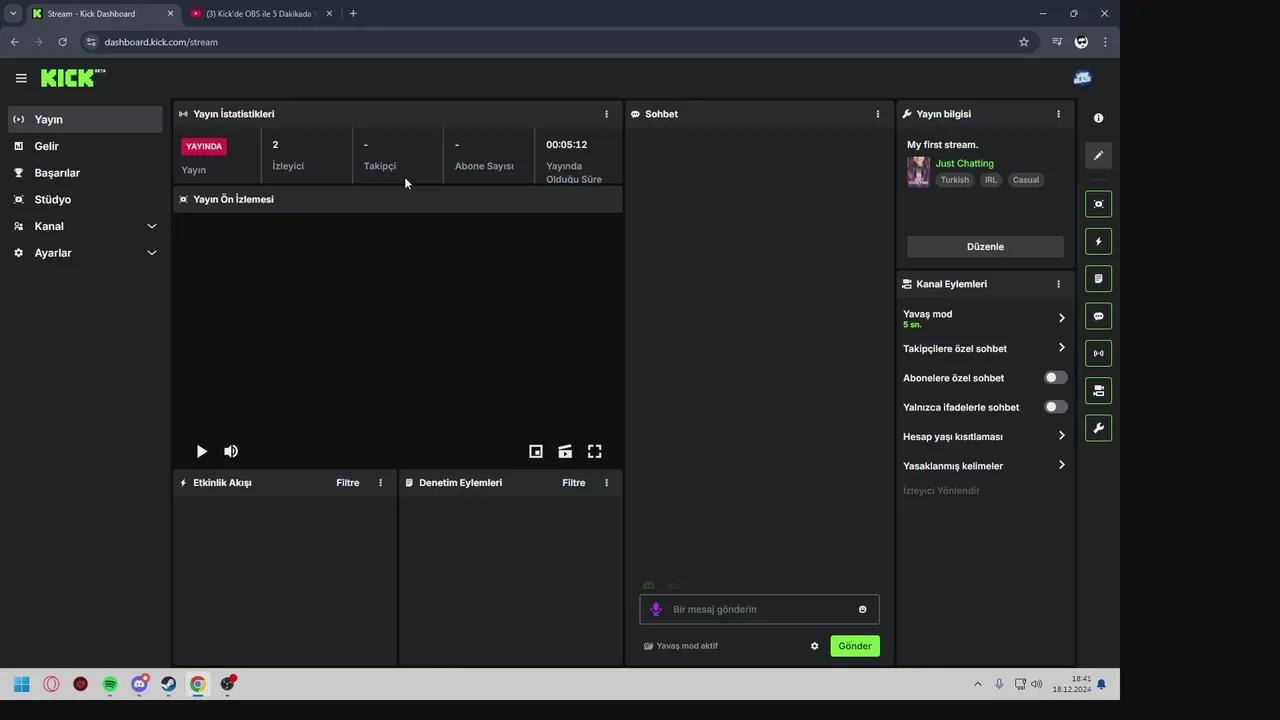Open Steam from the taskbar

click(169, 684)
